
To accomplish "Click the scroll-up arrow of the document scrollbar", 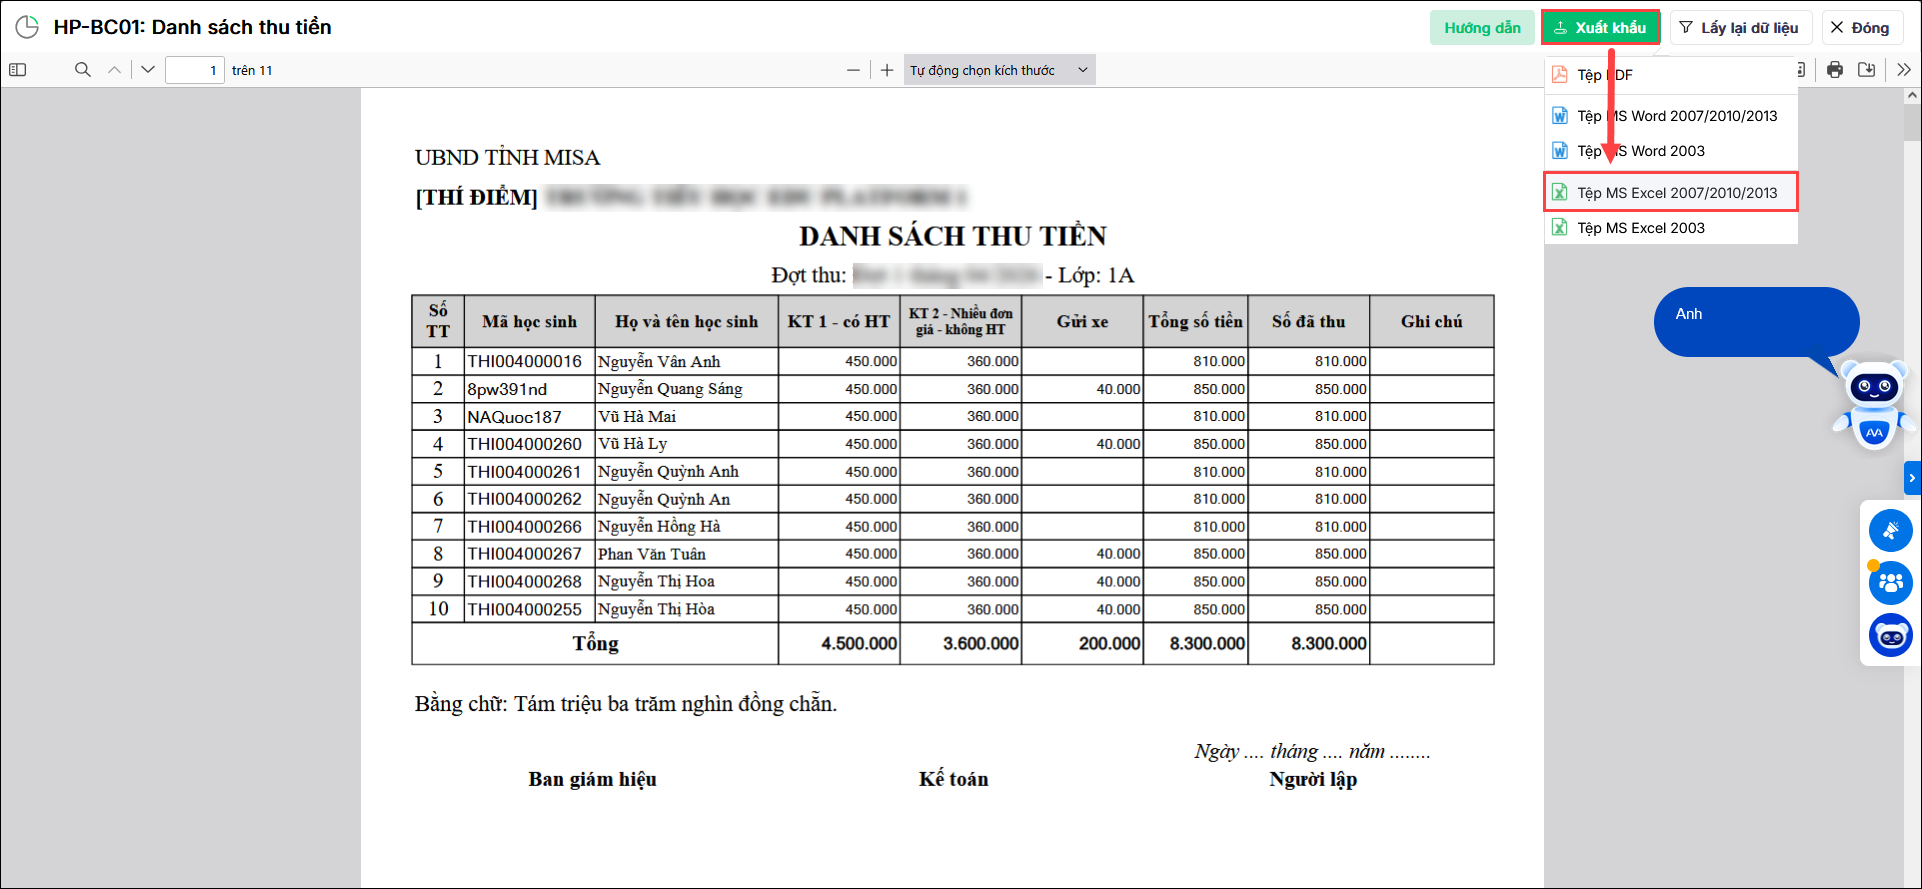I will (x=1912, y=96).
